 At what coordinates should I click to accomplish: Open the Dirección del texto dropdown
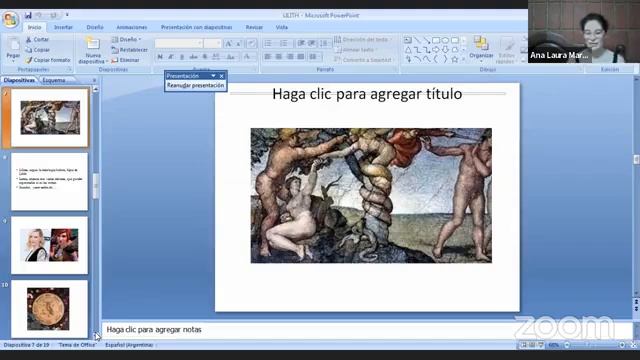(x=363, y=40)
